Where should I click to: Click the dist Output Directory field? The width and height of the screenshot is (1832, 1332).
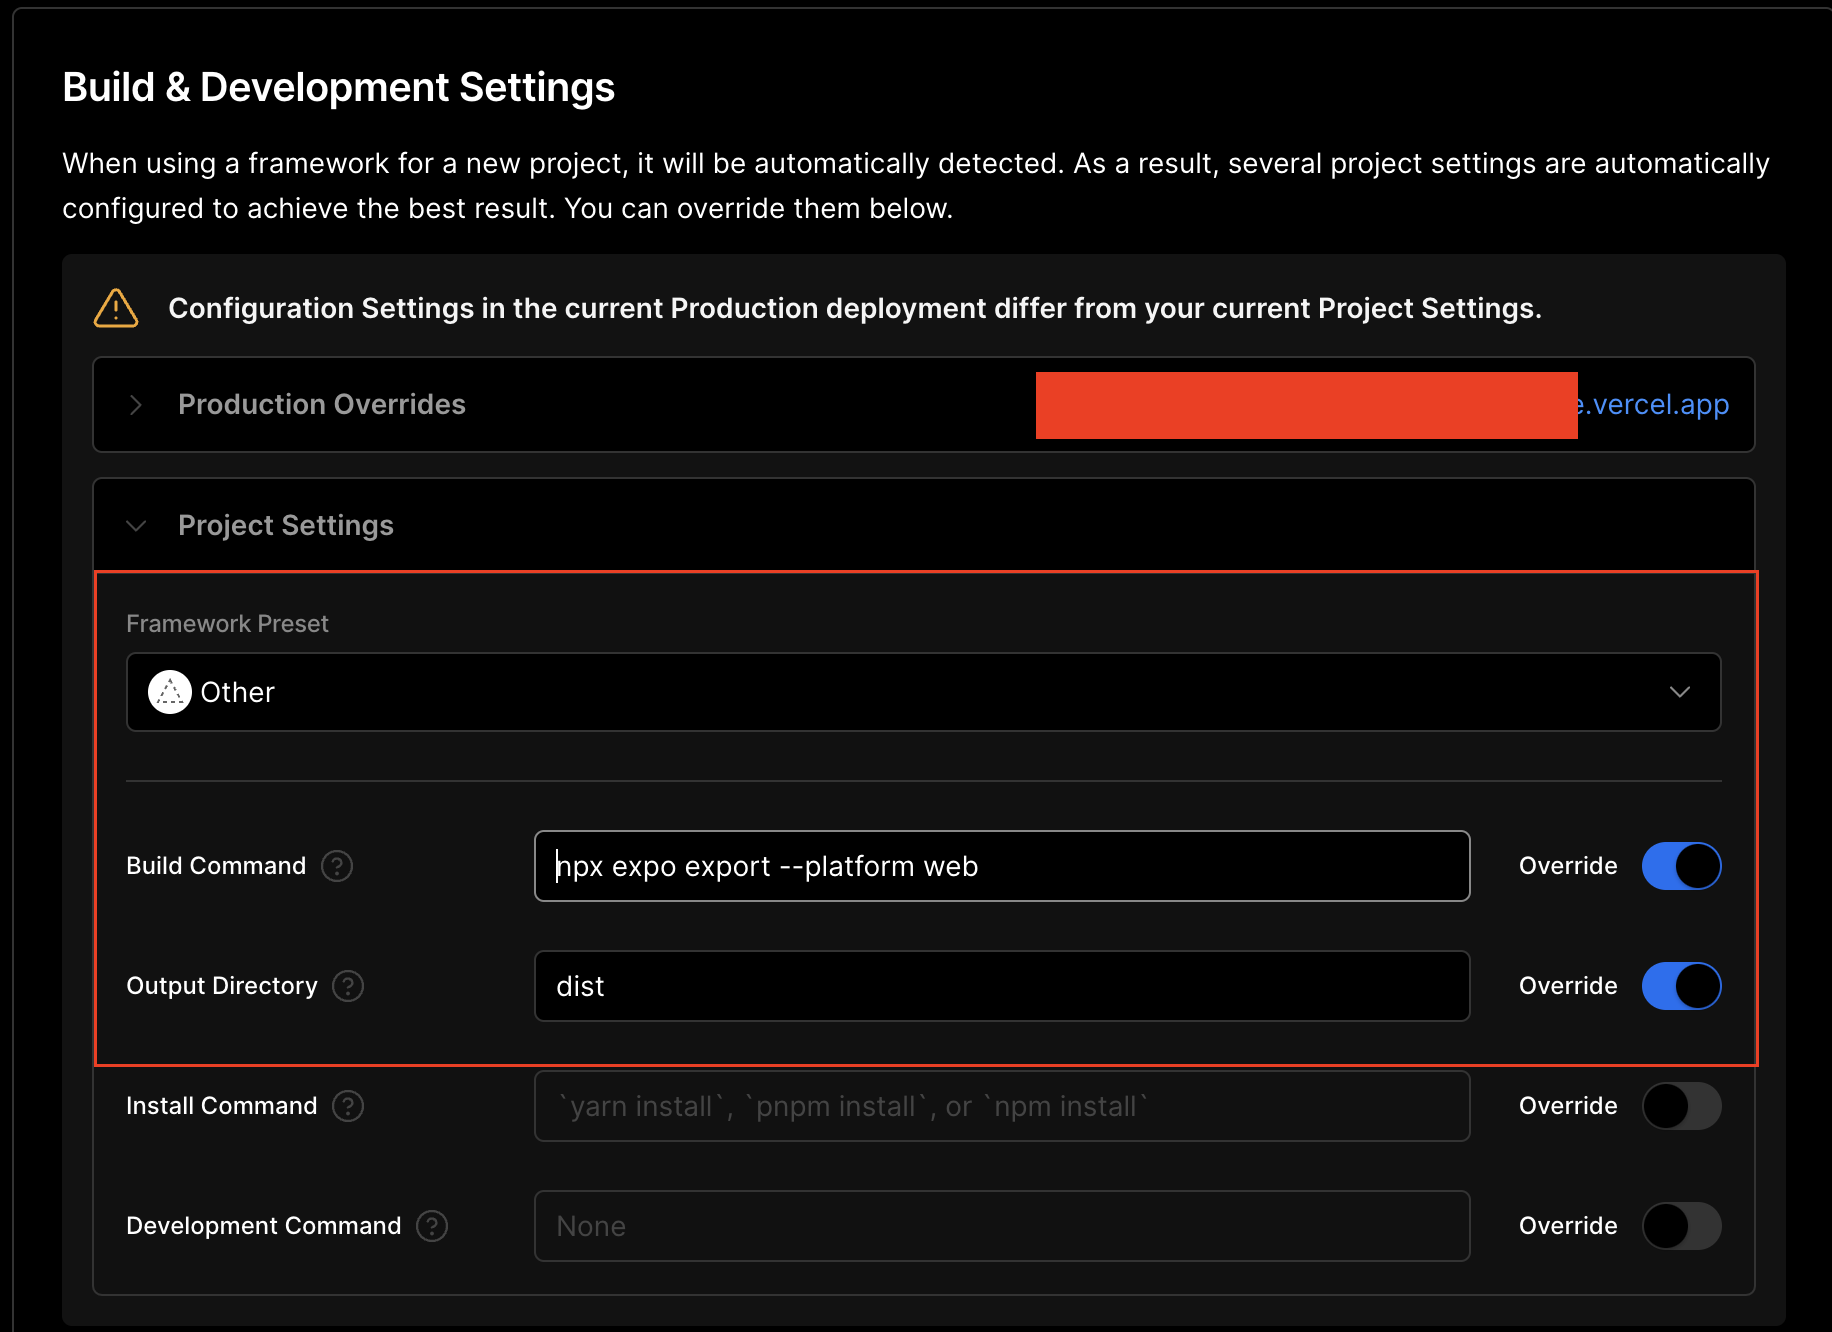(x=1000, y=986)
